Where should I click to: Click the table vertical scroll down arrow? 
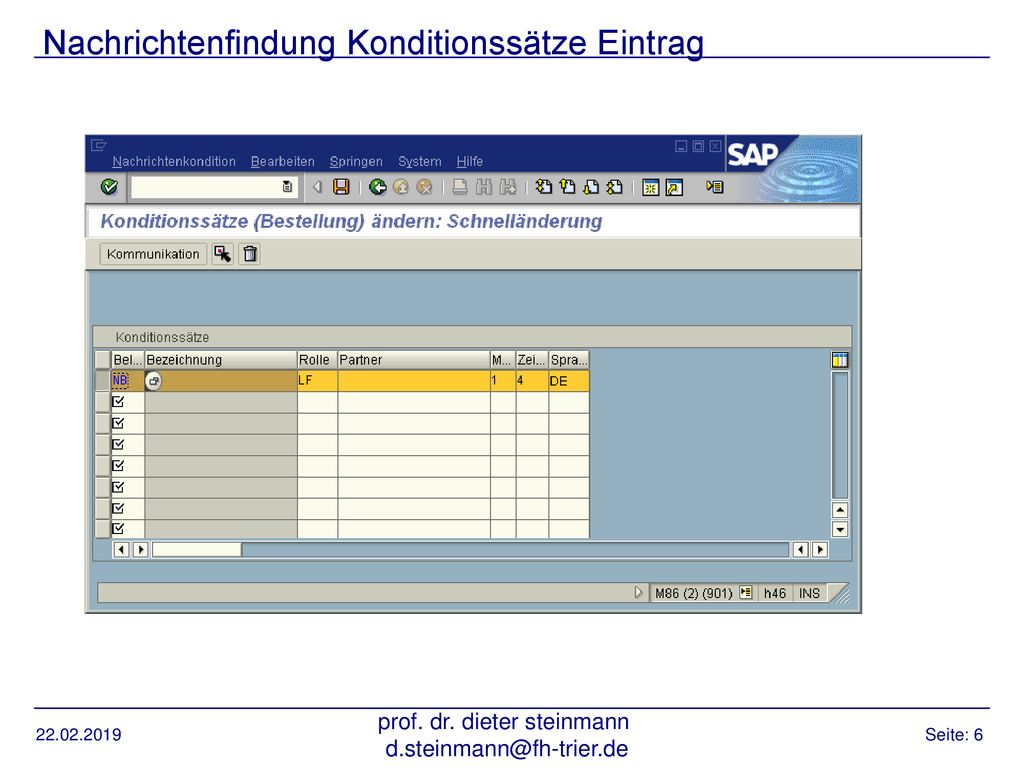[840, 529]
